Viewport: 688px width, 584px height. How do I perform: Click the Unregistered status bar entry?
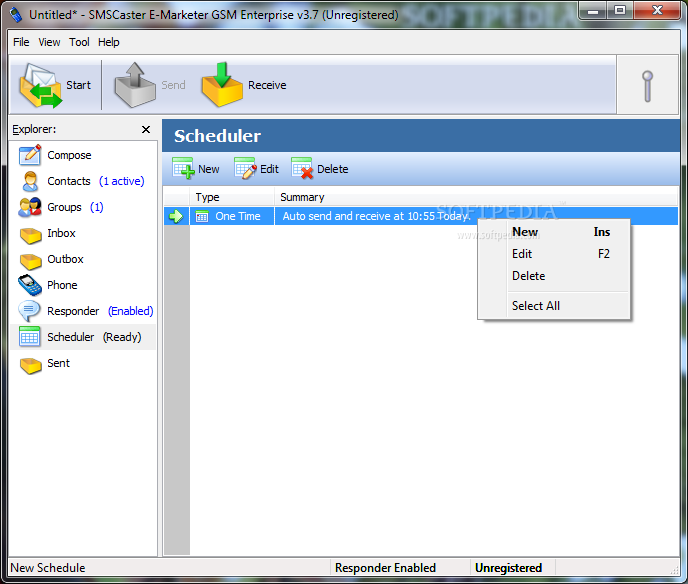(508, 568)
